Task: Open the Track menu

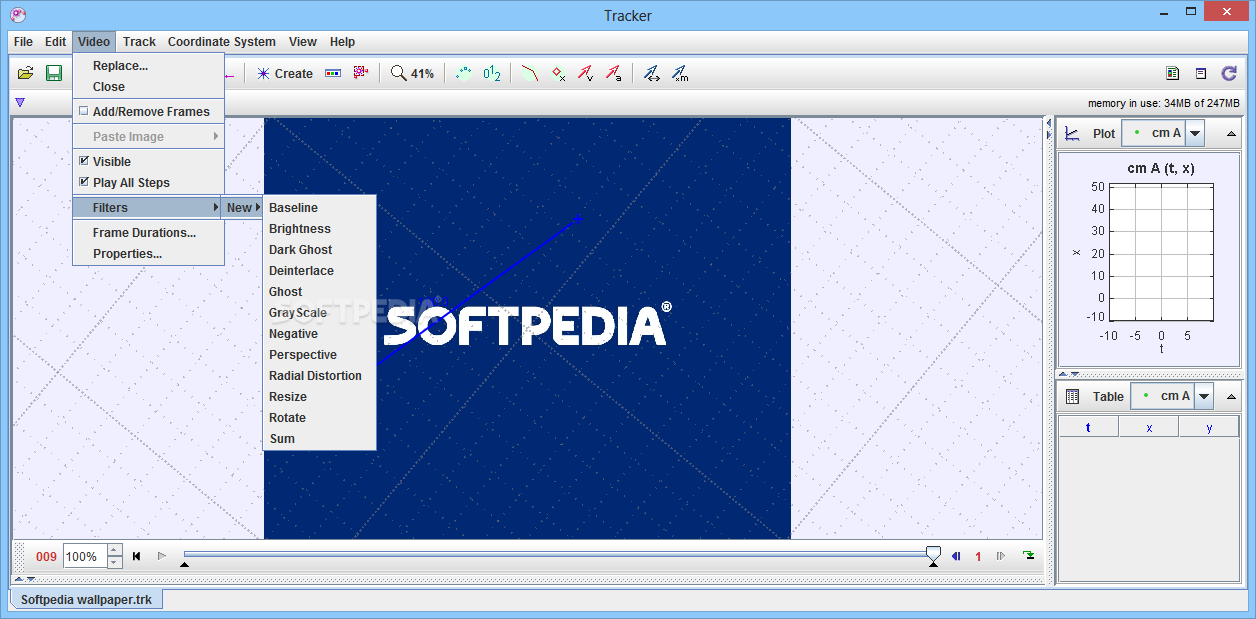Action: pyautogui.click(x=139, y=42)
